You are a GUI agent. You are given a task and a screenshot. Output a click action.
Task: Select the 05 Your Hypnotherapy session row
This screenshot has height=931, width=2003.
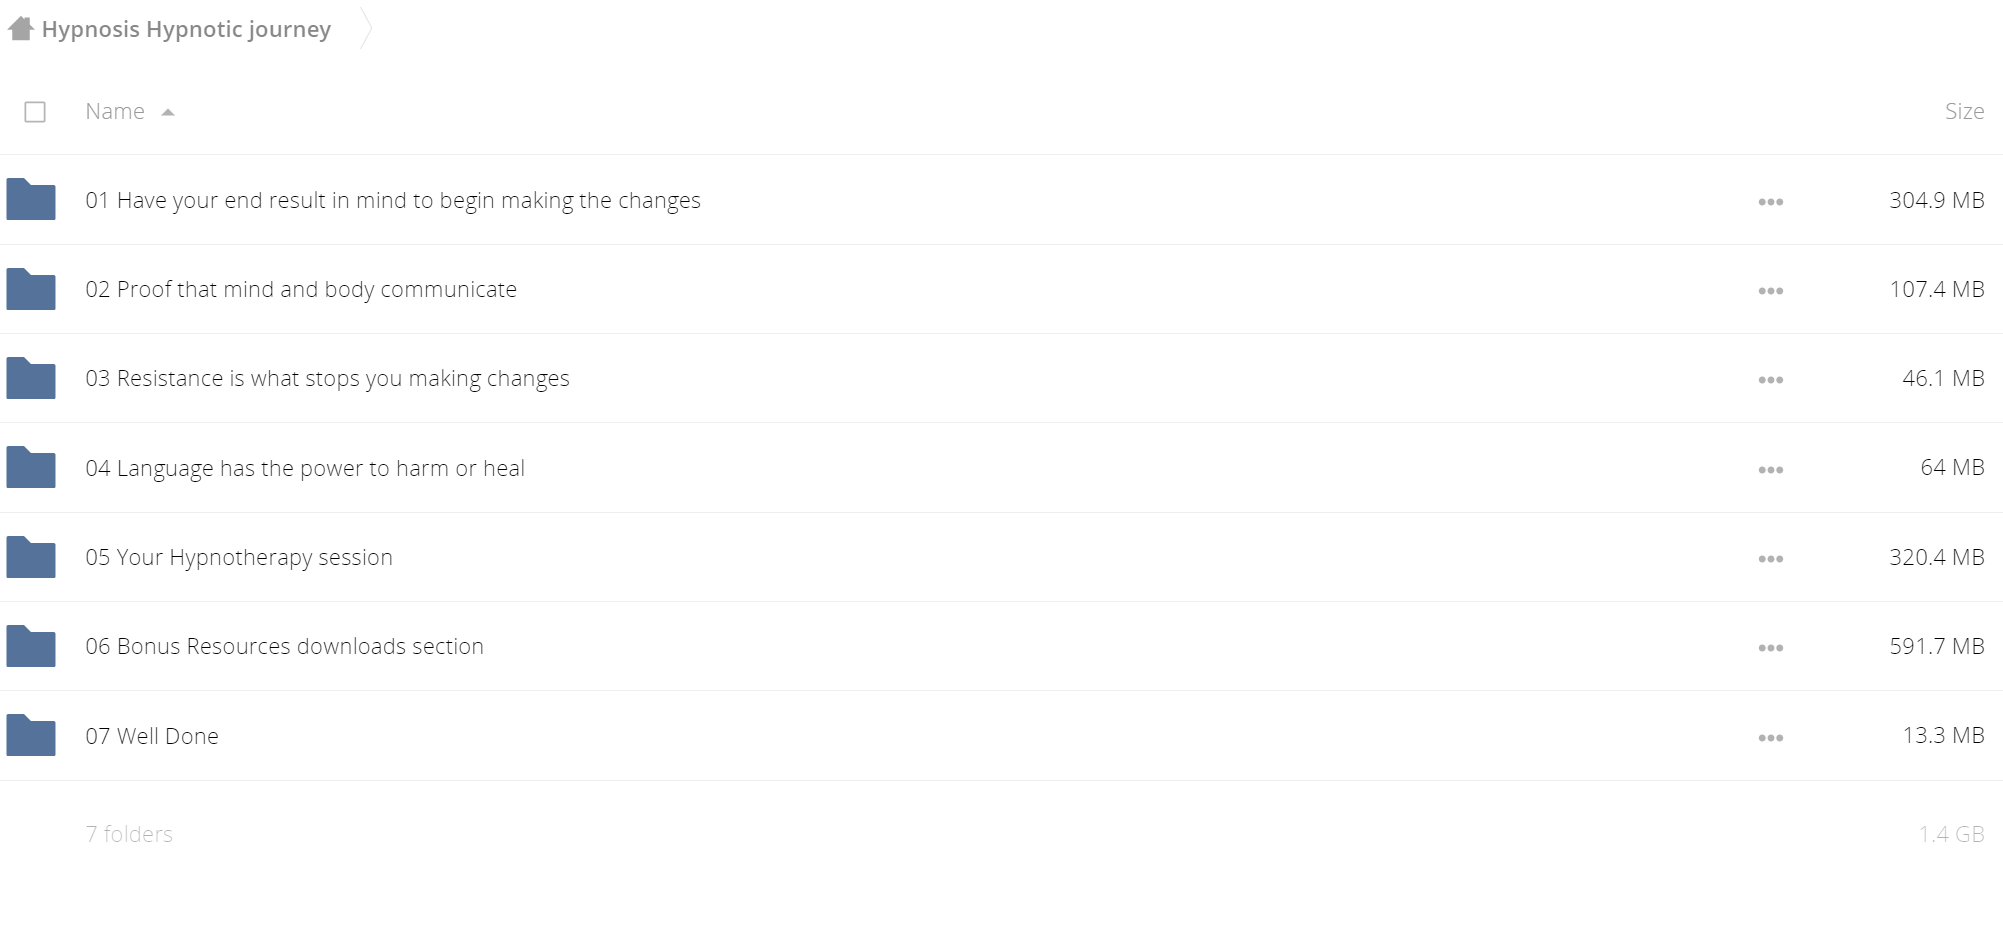pyautogui.click(x=1001, y=557)
